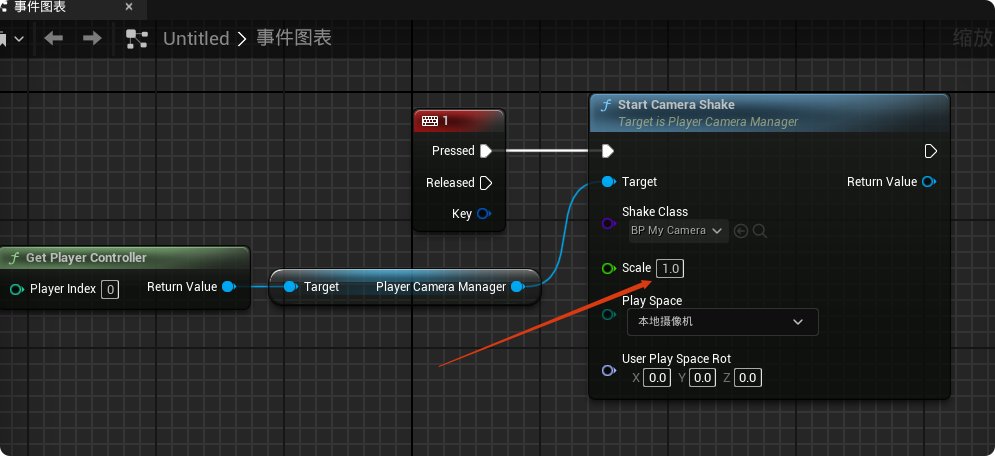
Task: Click the forward navigation arrow
Action: [x=92, y=38]
